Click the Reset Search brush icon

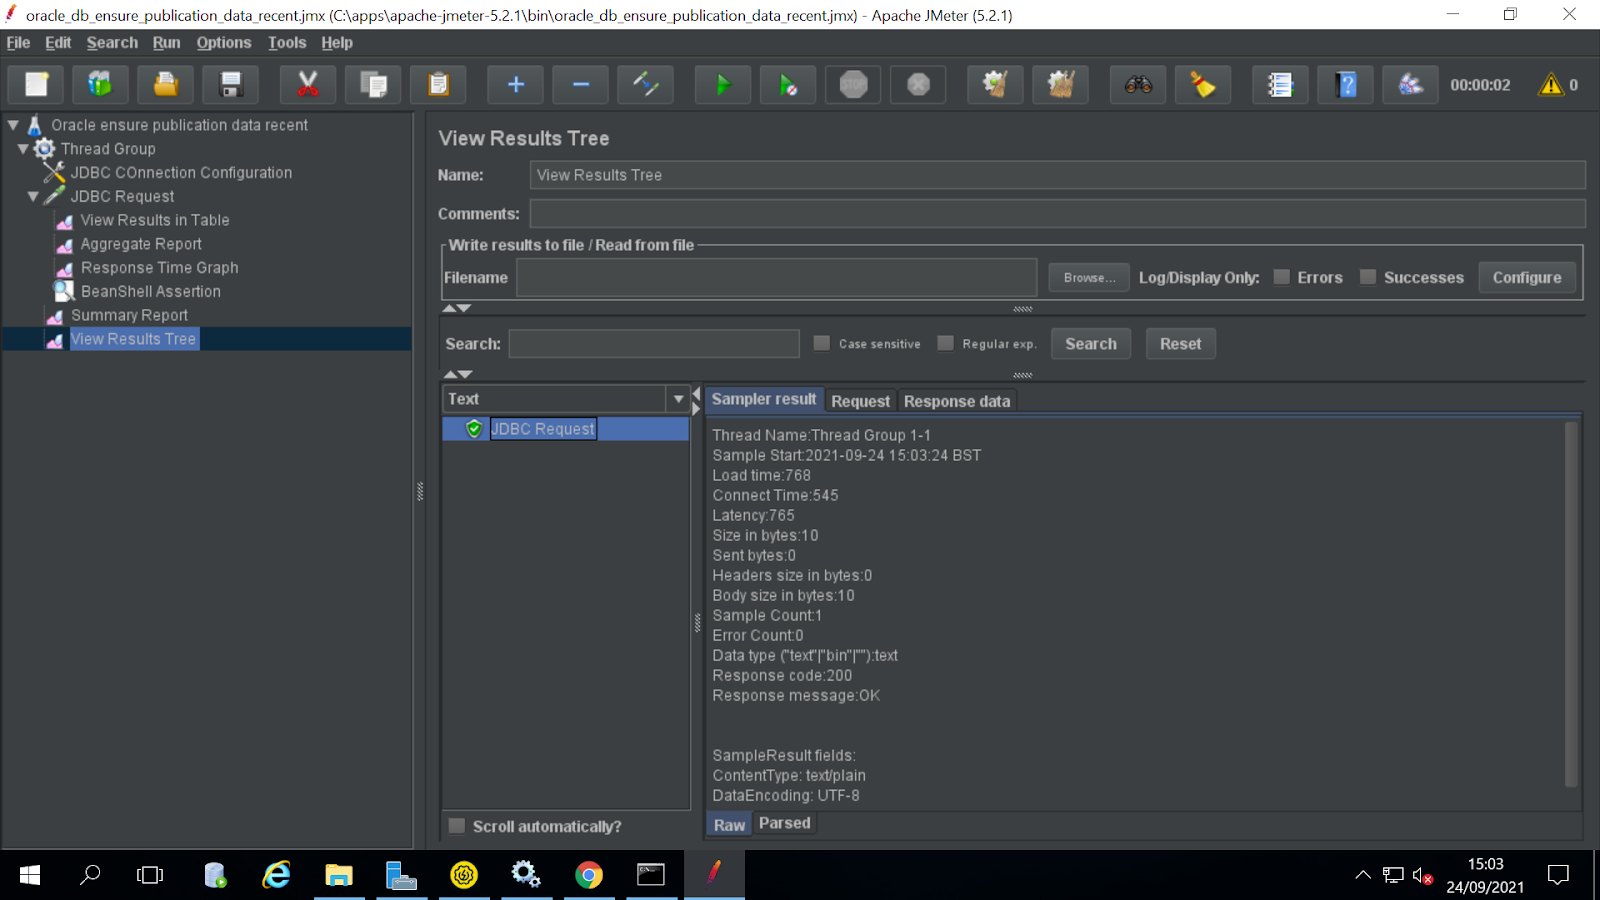[x=1203, y=85]
